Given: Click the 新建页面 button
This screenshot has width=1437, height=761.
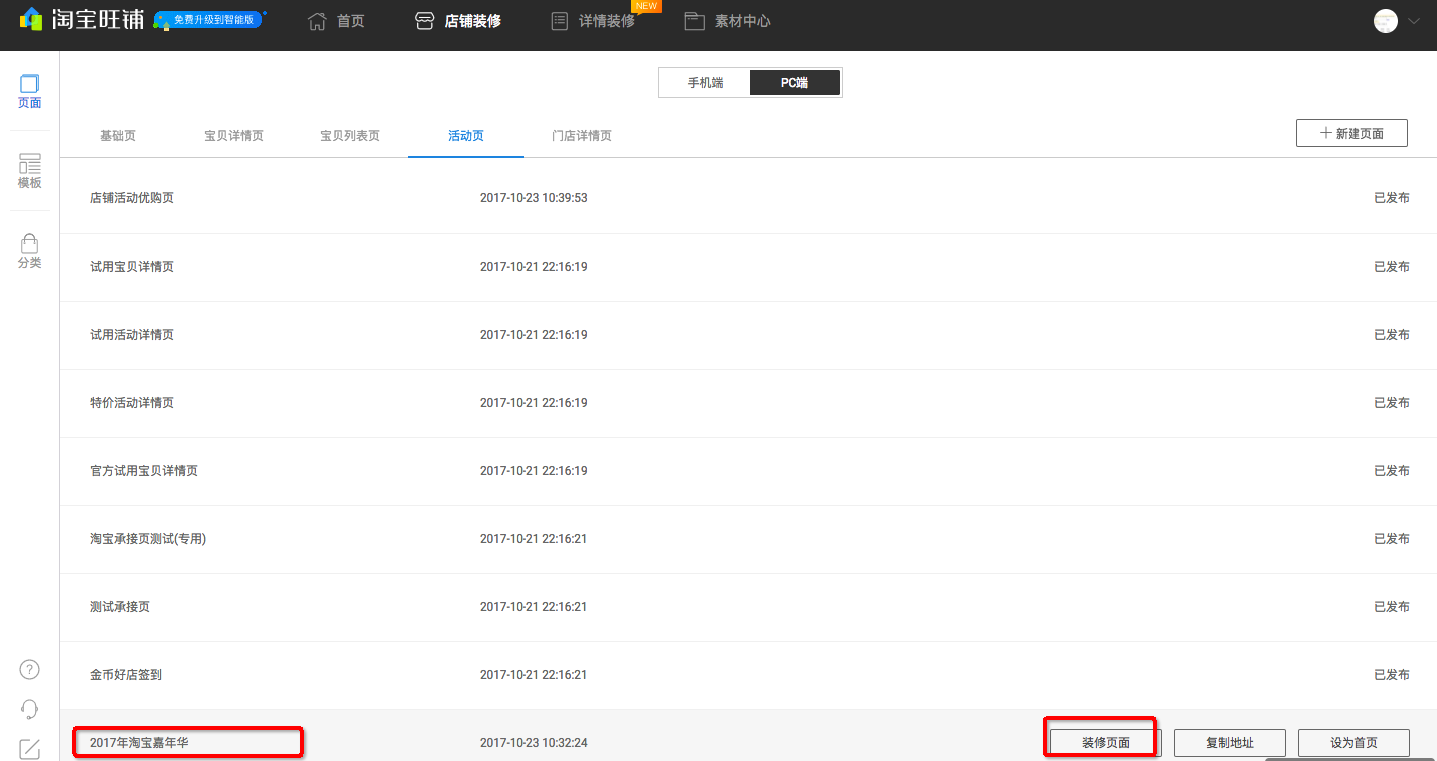Looking at the screenshot, I should pos(1352,133).
